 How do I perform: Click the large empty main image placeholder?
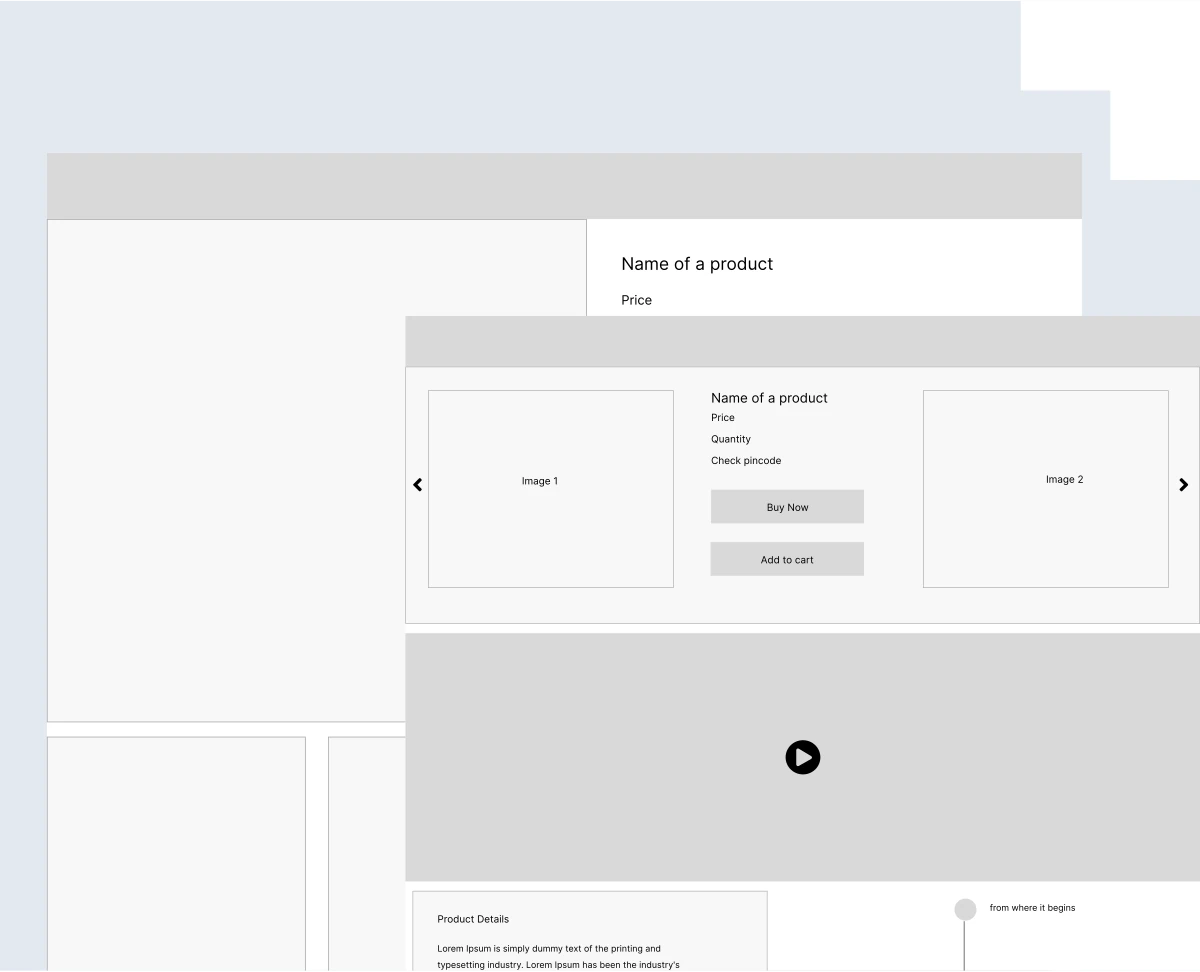click(x=225, y=470)
